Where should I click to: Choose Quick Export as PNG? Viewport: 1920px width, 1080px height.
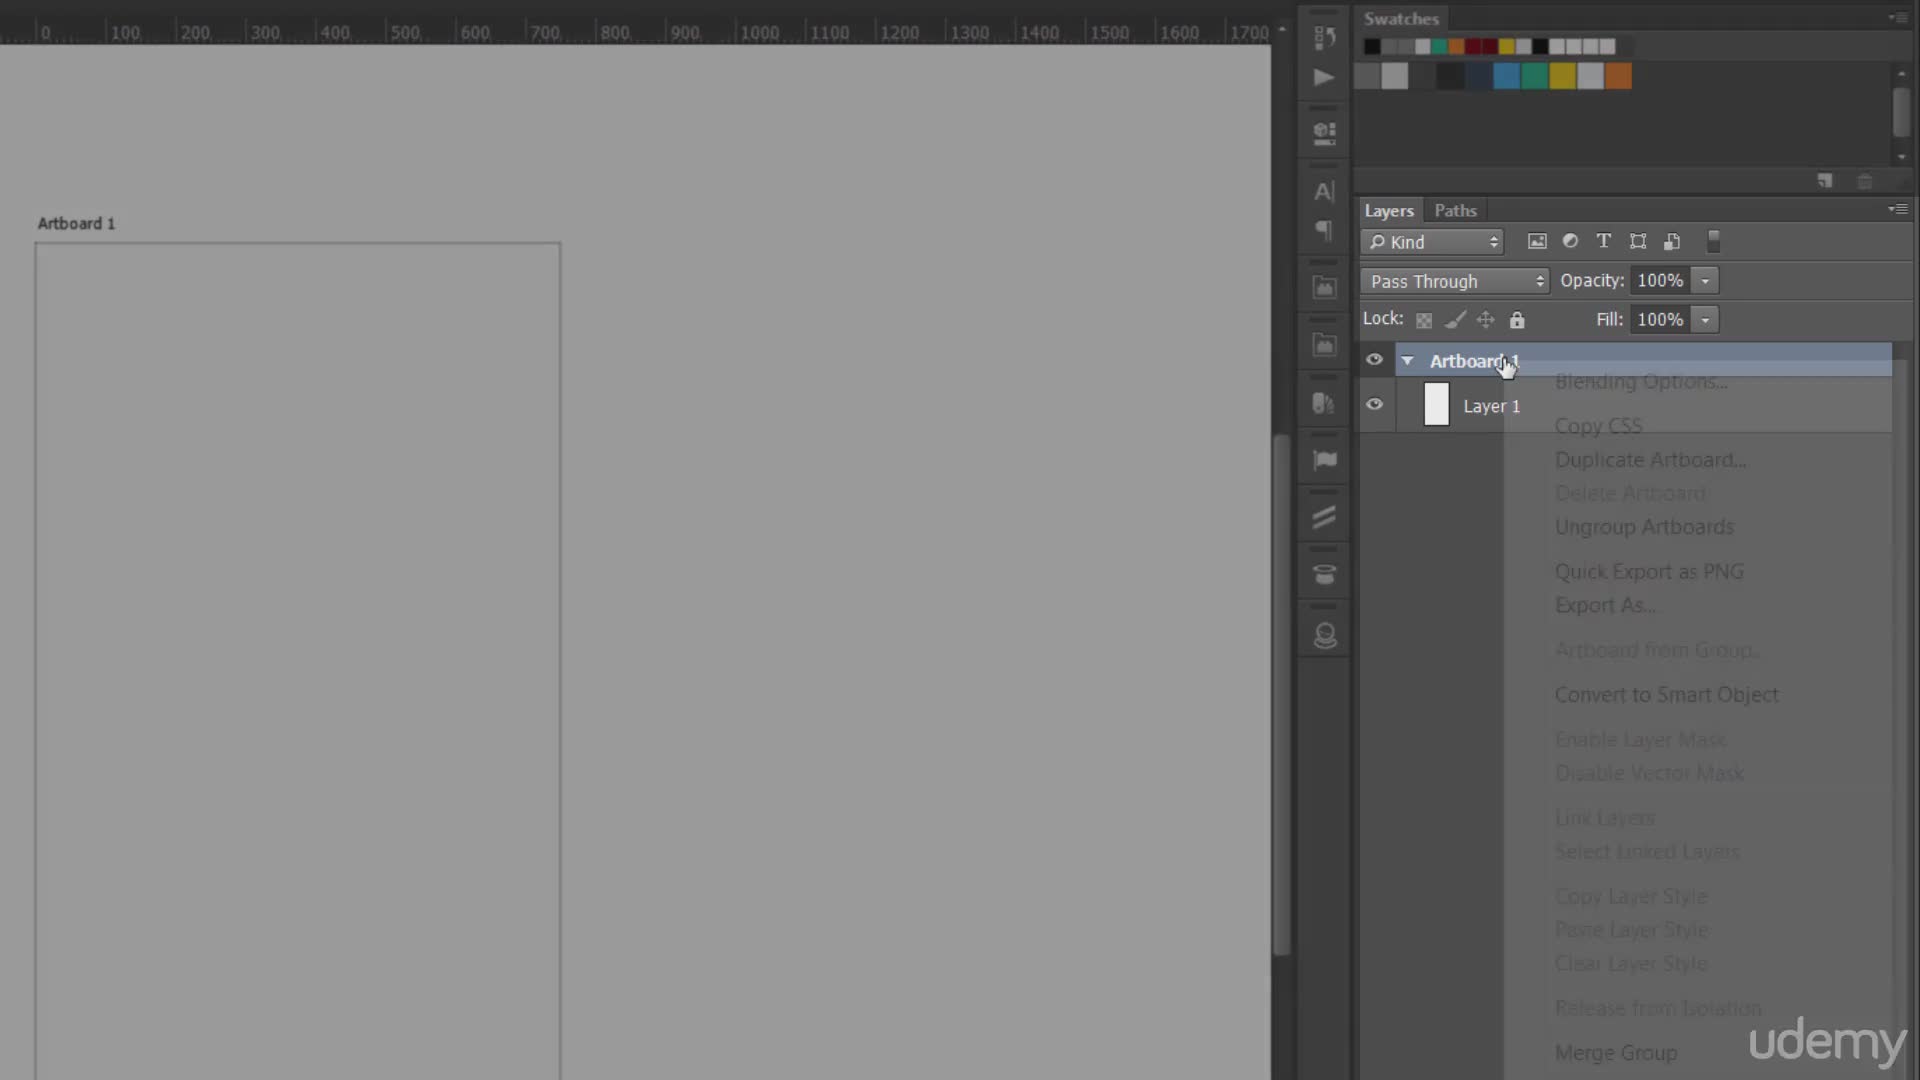[x=1649, y=572]
